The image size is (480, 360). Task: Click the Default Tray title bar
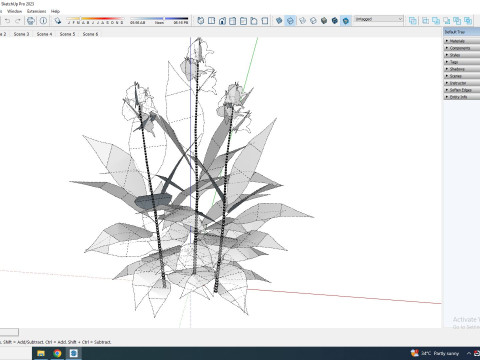[x=462, y=32]
